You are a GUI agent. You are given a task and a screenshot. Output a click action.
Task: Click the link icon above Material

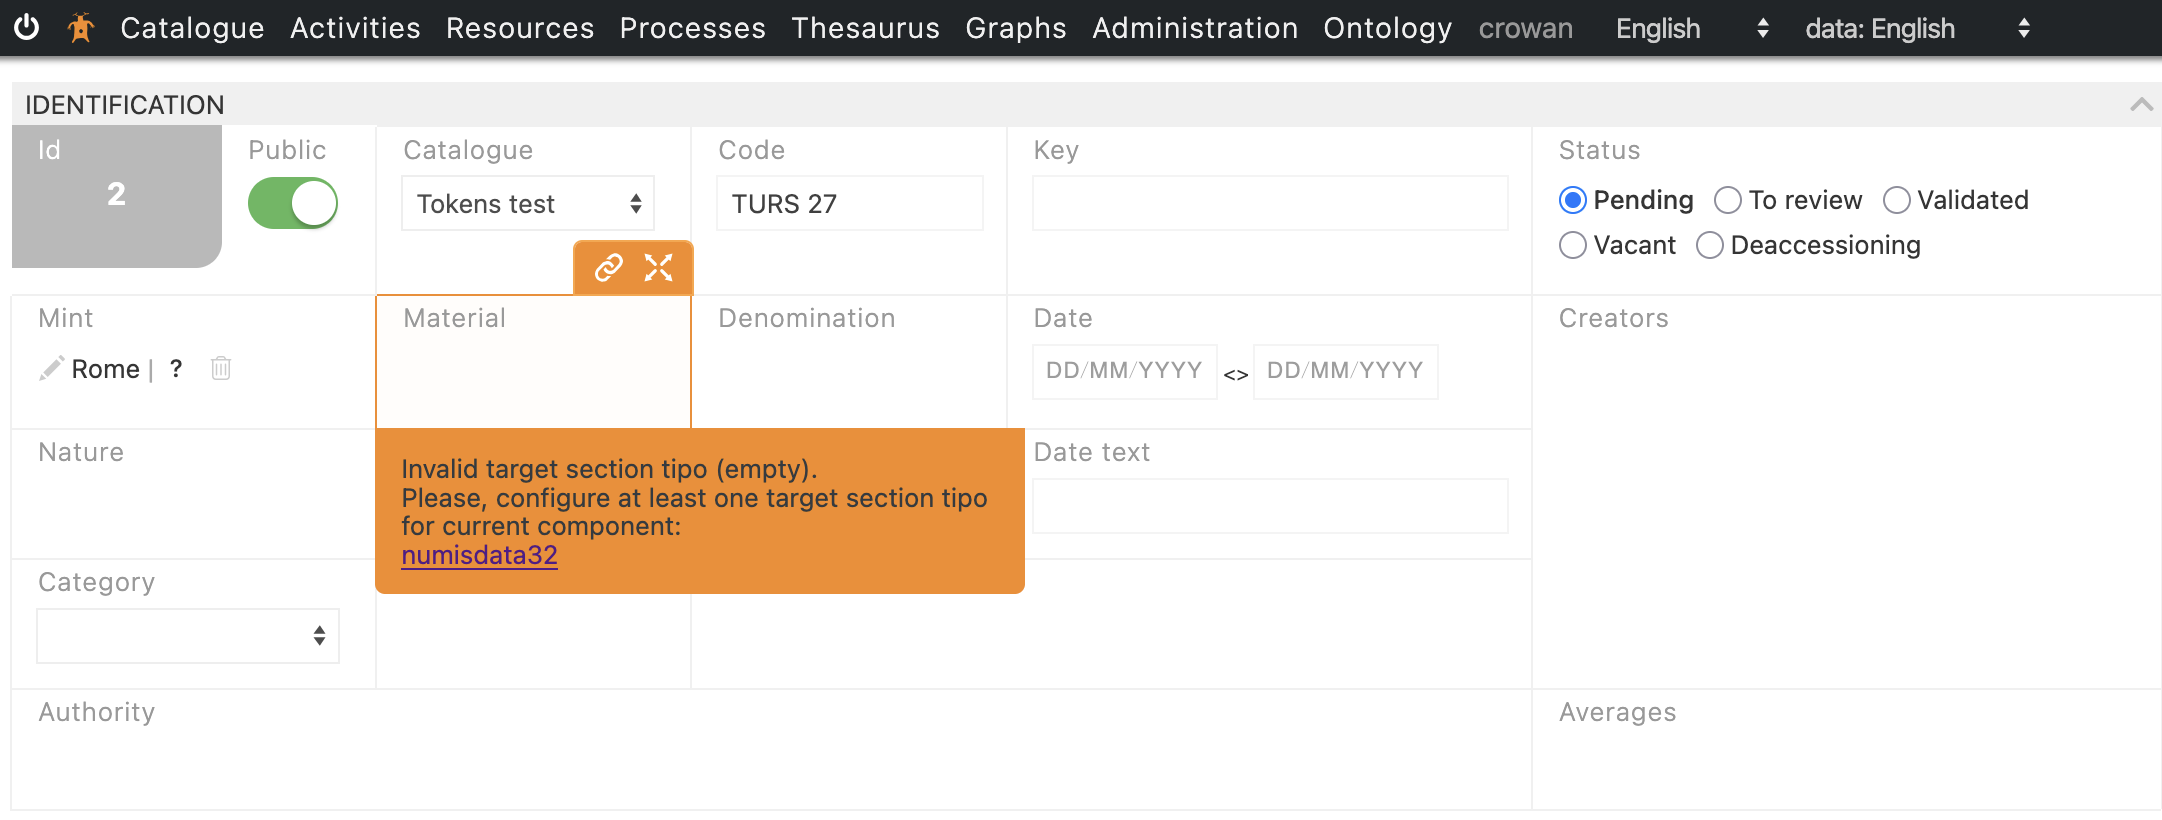[608, 267]
